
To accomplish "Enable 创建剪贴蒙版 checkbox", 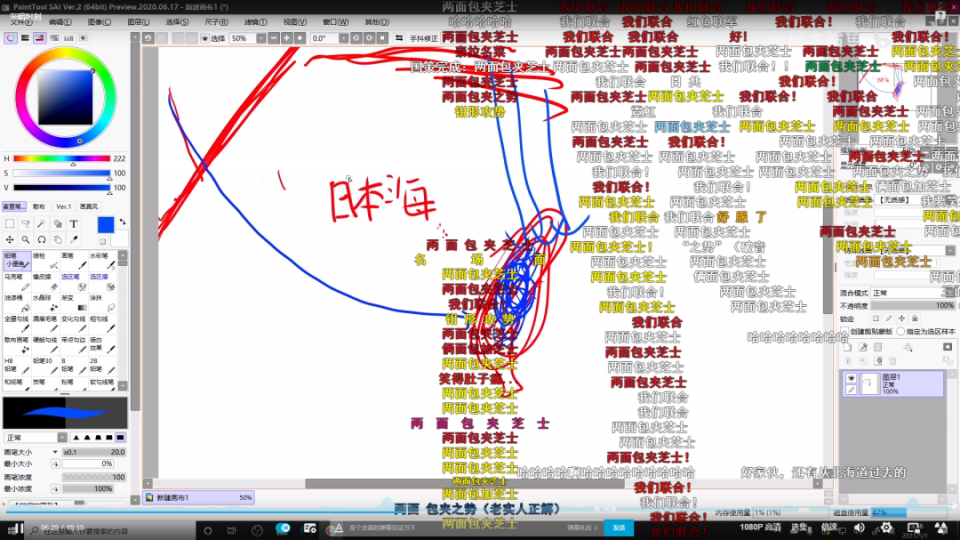I will pyautogui.click(x=846, y=331).
